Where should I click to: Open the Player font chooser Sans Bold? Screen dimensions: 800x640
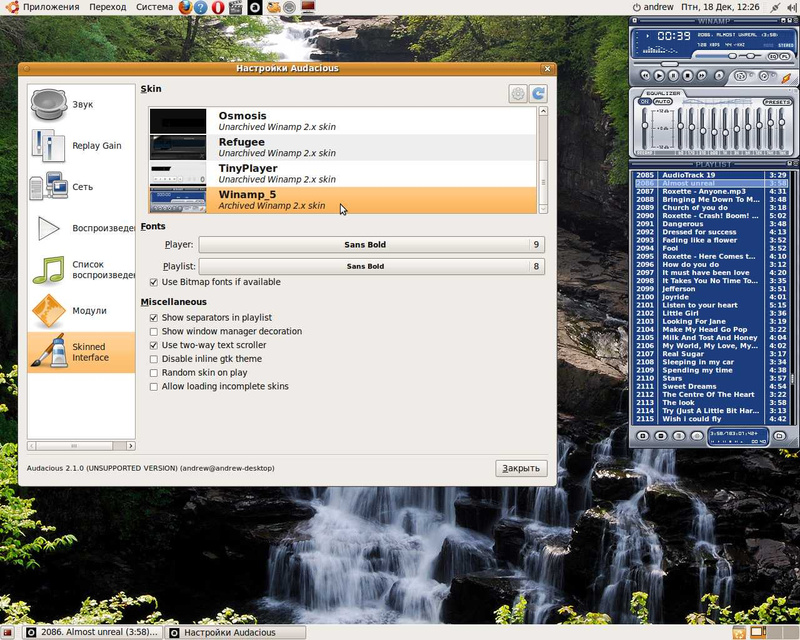tap(365, 244)
